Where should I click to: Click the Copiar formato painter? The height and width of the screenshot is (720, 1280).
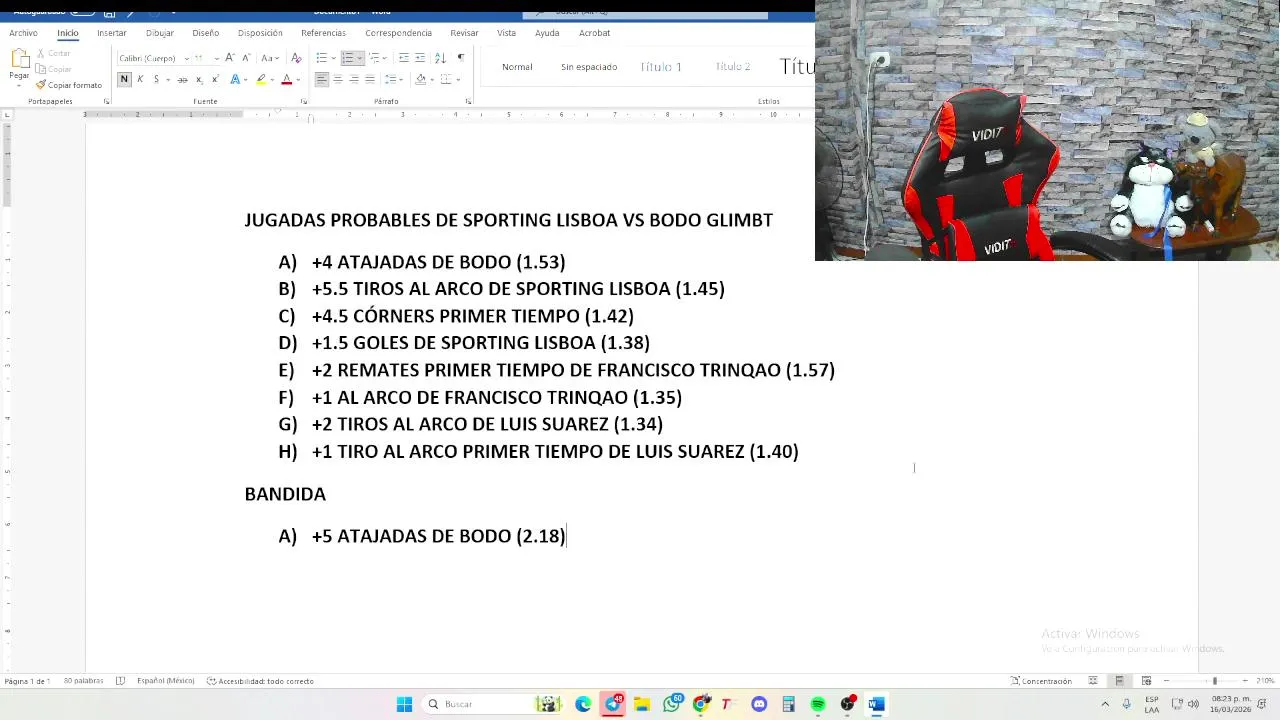[69, 85]
